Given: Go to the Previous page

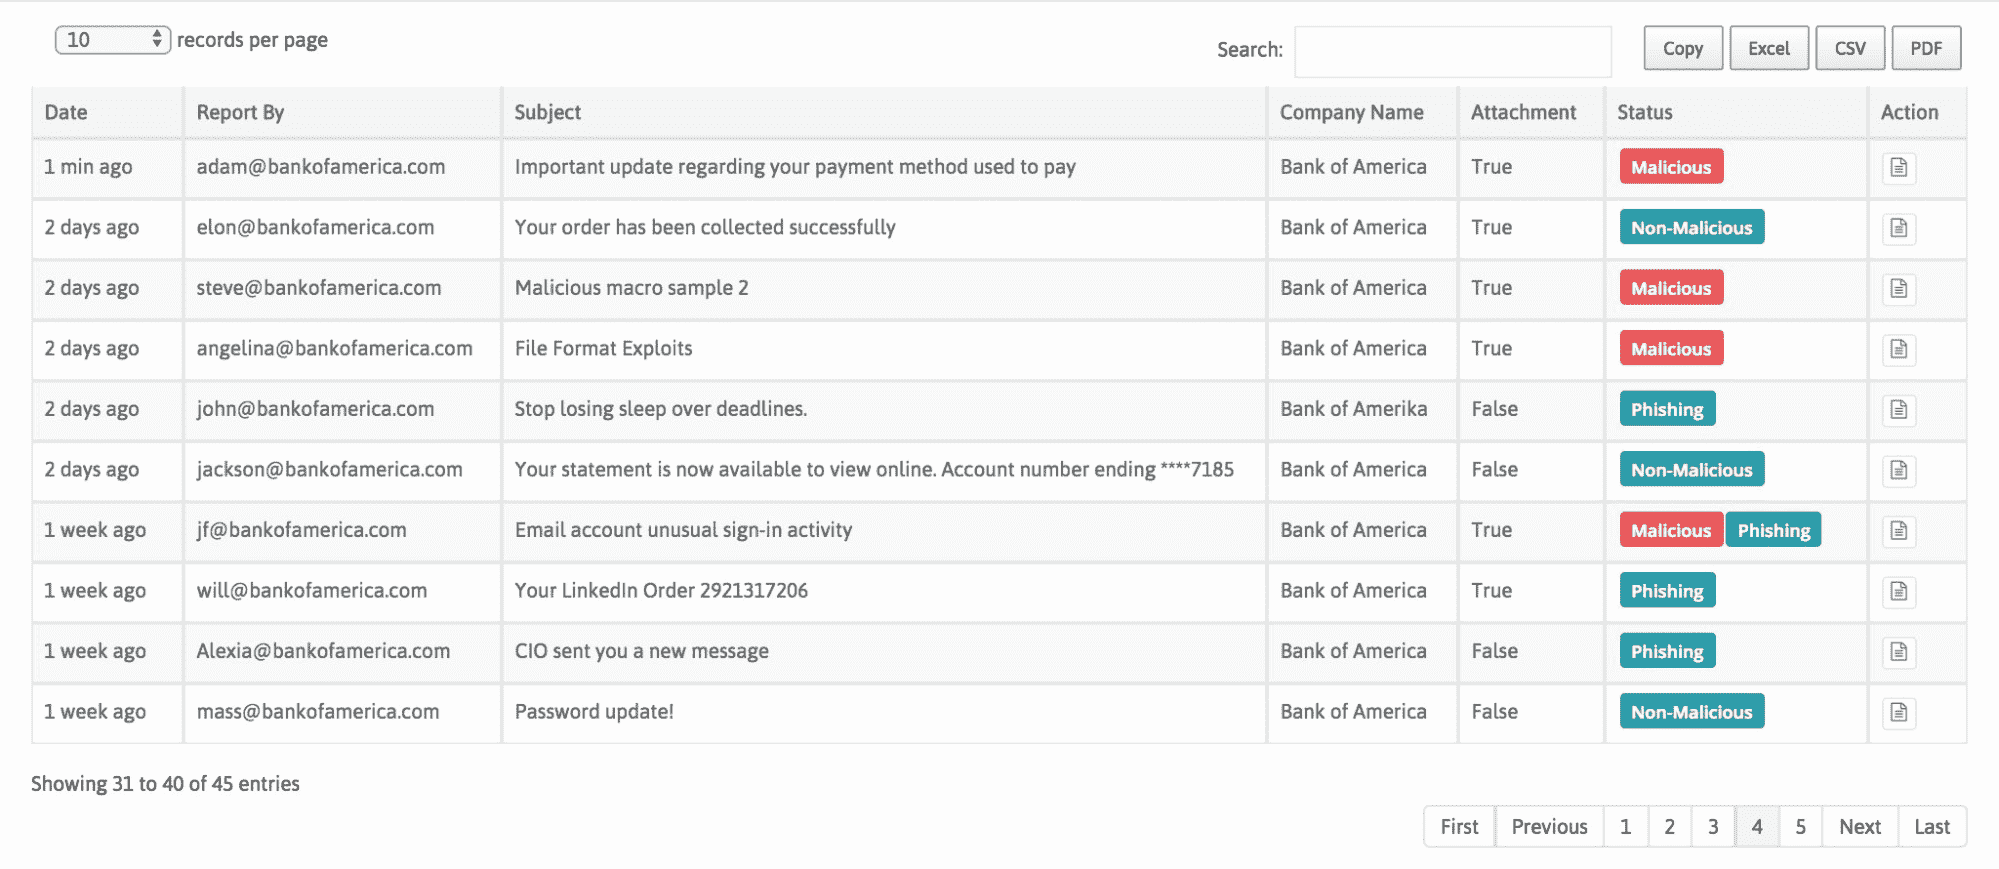Looking at the screenshot, I should tap(1549, 827).
